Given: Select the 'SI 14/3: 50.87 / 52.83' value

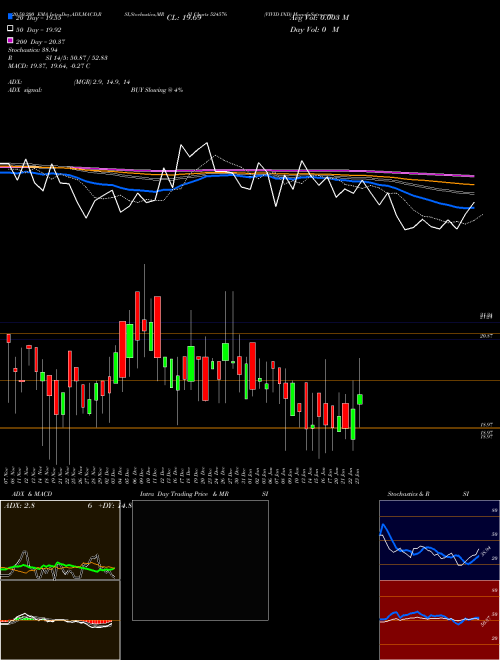Looking at the screenshot, I should [x=77, y=58].
